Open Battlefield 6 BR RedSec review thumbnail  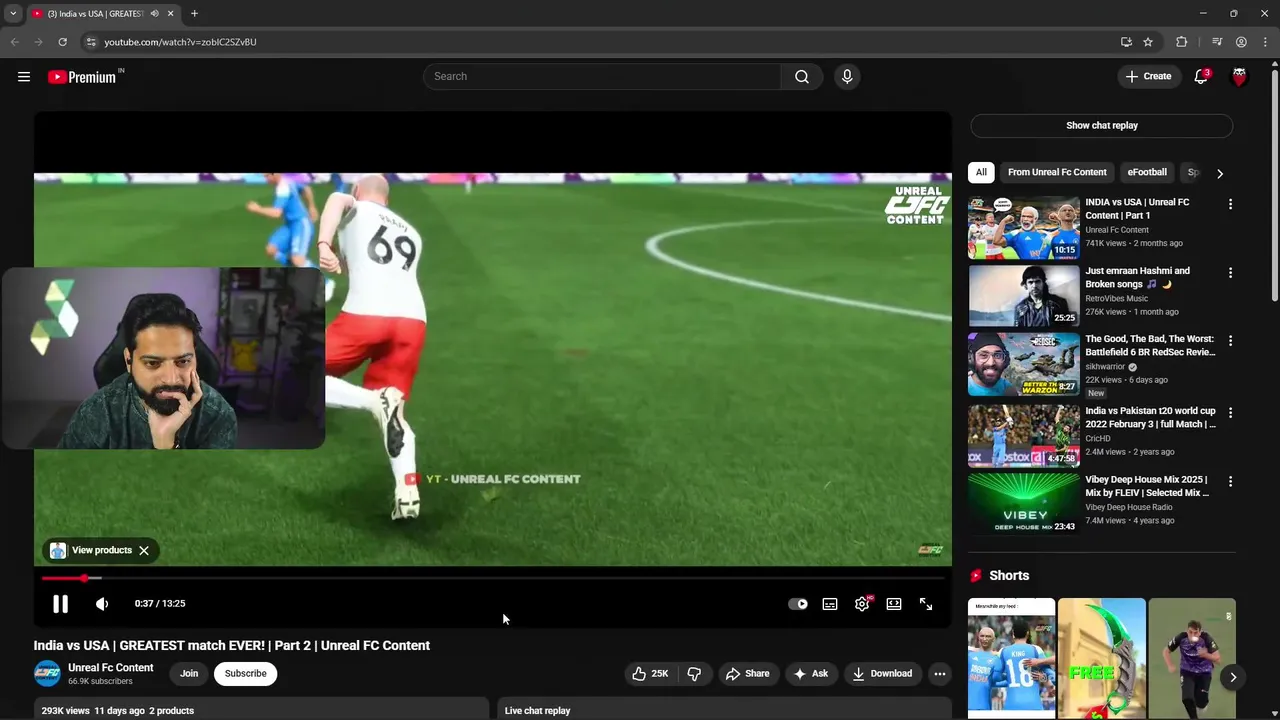[x=1024, y=364]
